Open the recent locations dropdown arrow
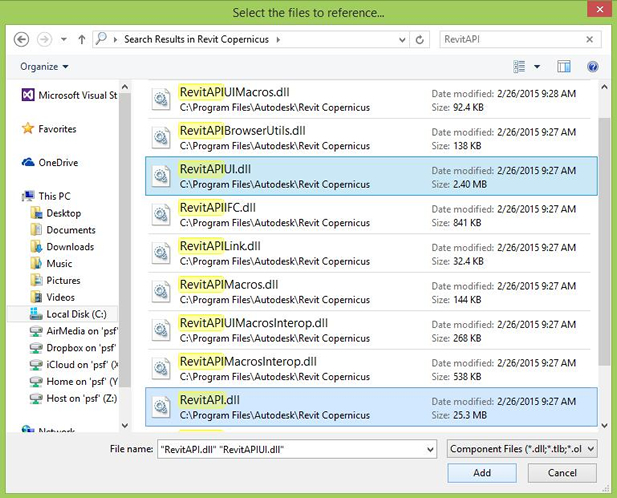 point(64,39)
